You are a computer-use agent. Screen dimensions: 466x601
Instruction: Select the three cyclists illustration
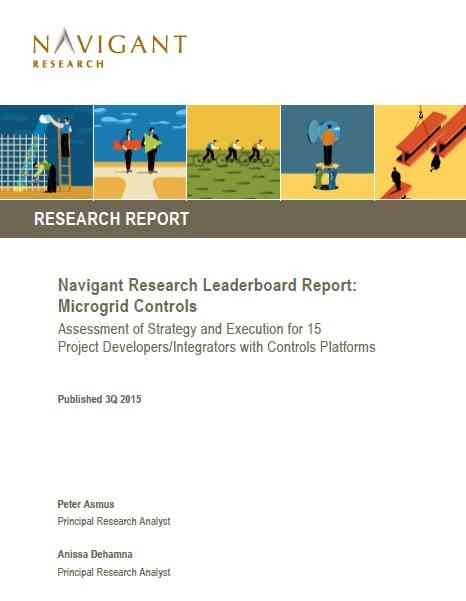pos(233,152)
